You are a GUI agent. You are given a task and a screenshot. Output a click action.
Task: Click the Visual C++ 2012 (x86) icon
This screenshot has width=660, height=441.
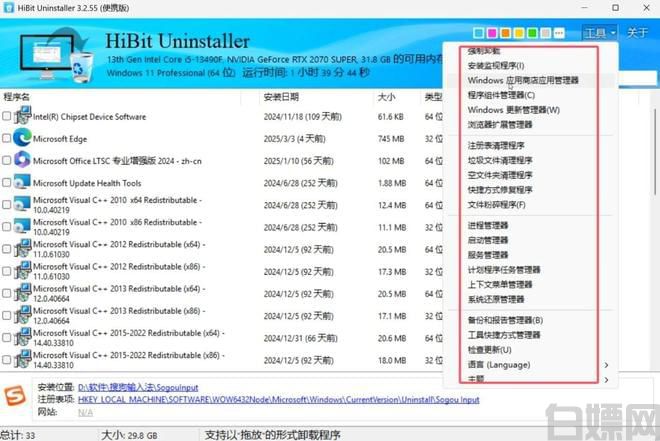pos(22,271)
